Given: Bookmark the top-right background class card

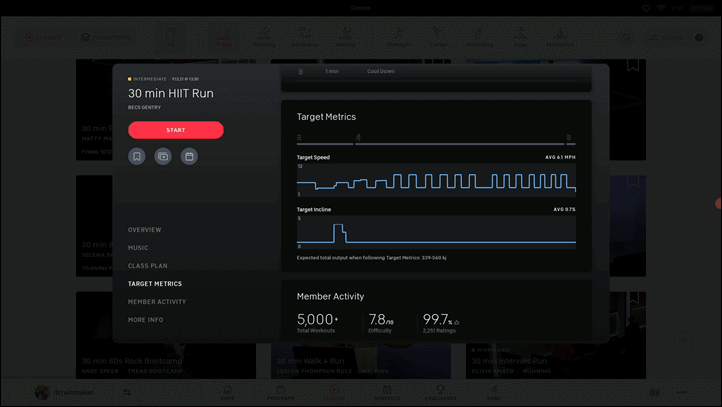Looking at the screenshot, I should (633, 64).
